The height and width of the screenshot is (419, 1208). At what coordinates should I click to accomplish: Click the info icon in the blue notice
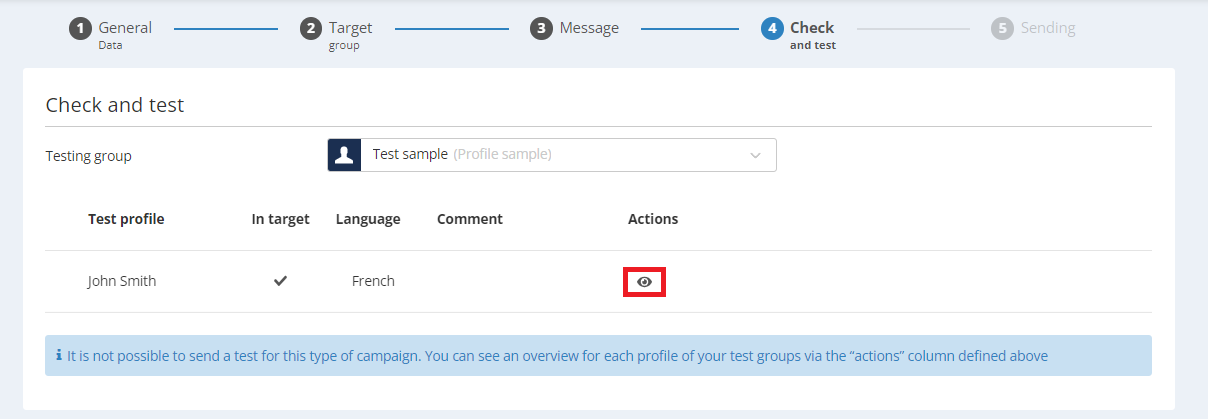click(59, 355)
